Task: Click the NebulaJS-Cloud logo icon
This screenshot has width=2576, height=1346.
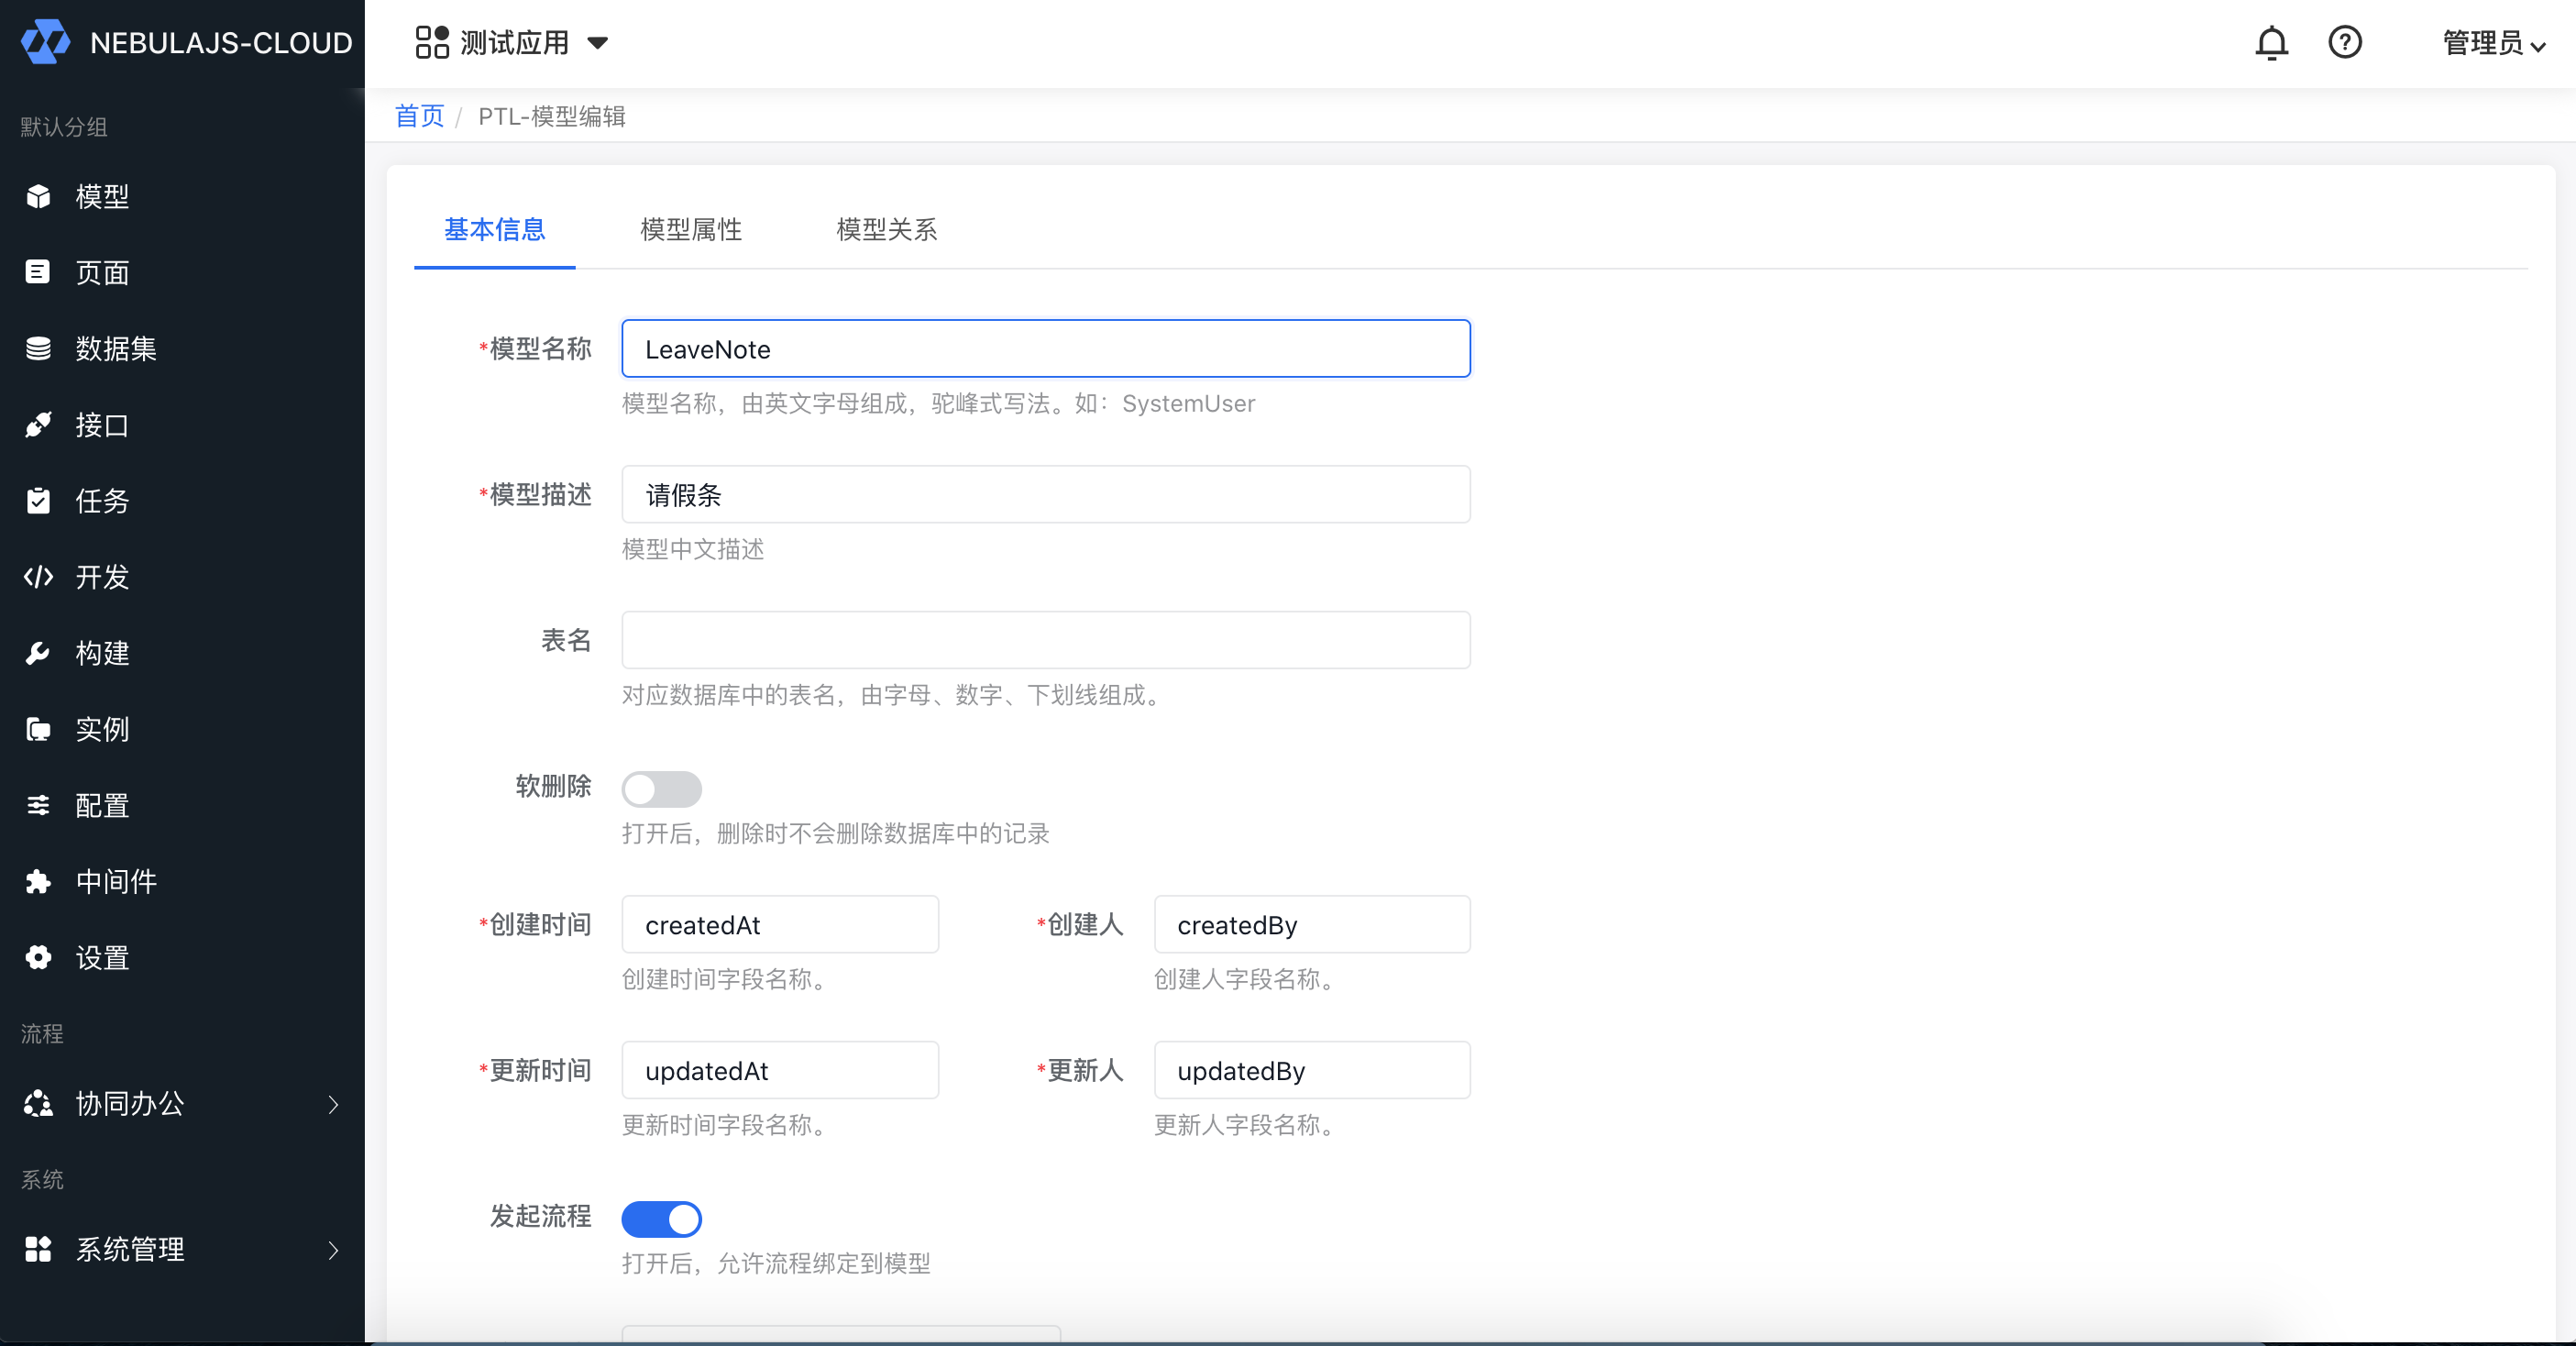Action: tap(46, 43)
